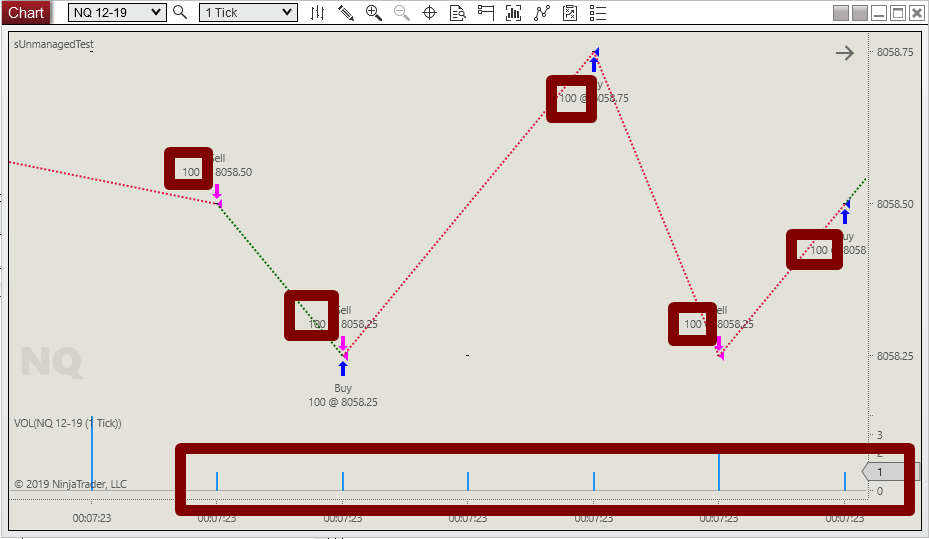Viewport: 929px width, 539px height.
Task: Click the Chart tab label
Action: [x=26, y=12]
